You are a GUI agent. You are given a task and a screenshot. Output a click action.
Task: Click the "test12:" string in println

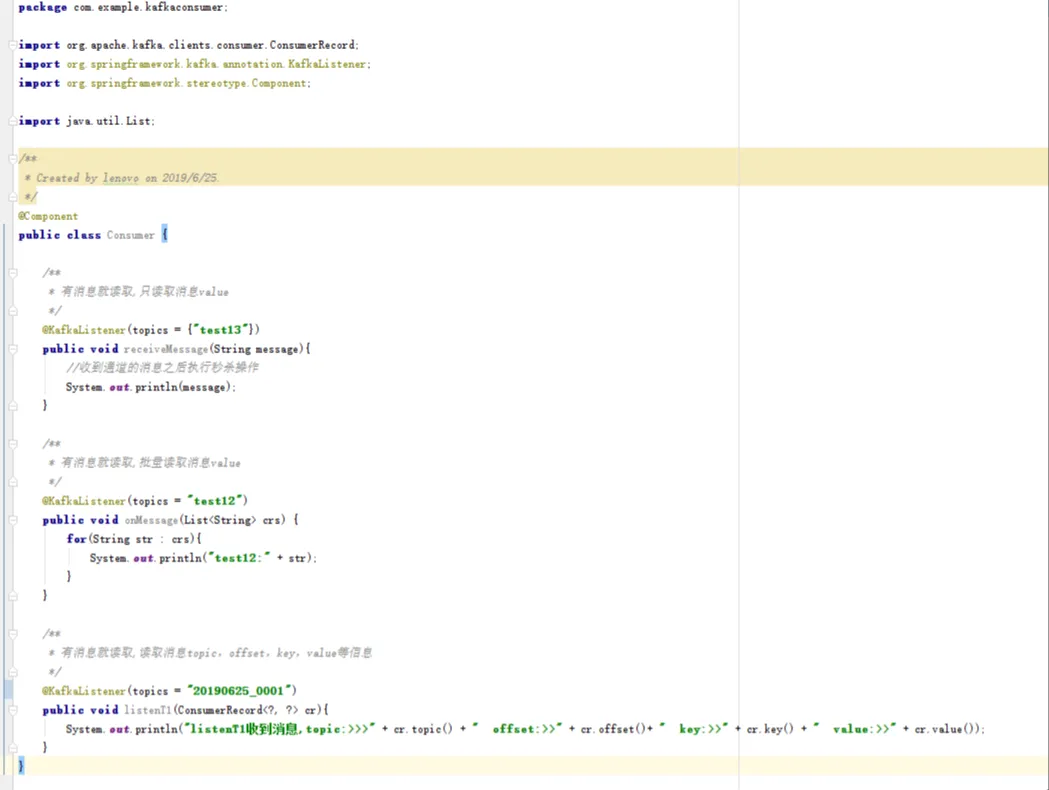click(239, 558)
